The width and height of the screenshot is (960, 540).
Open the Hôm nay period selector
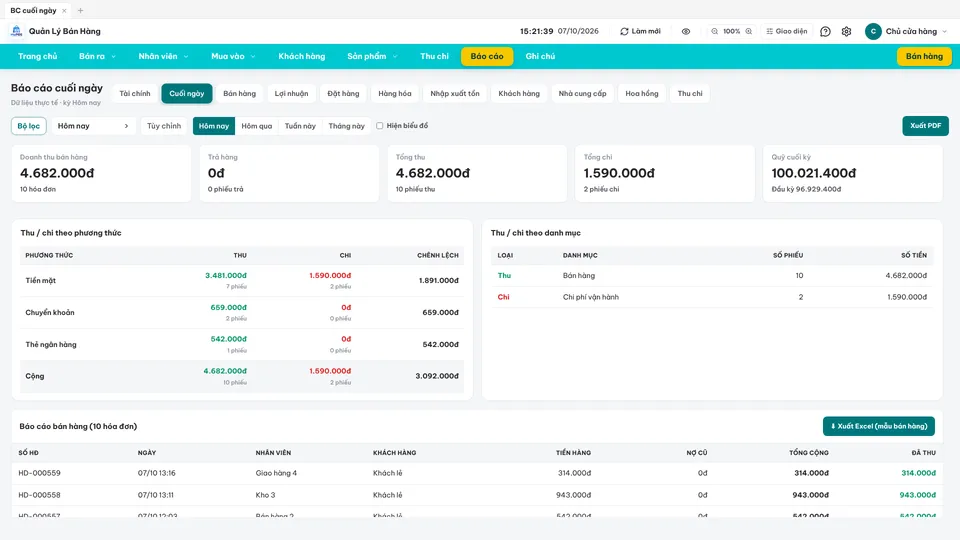point(93,126)
